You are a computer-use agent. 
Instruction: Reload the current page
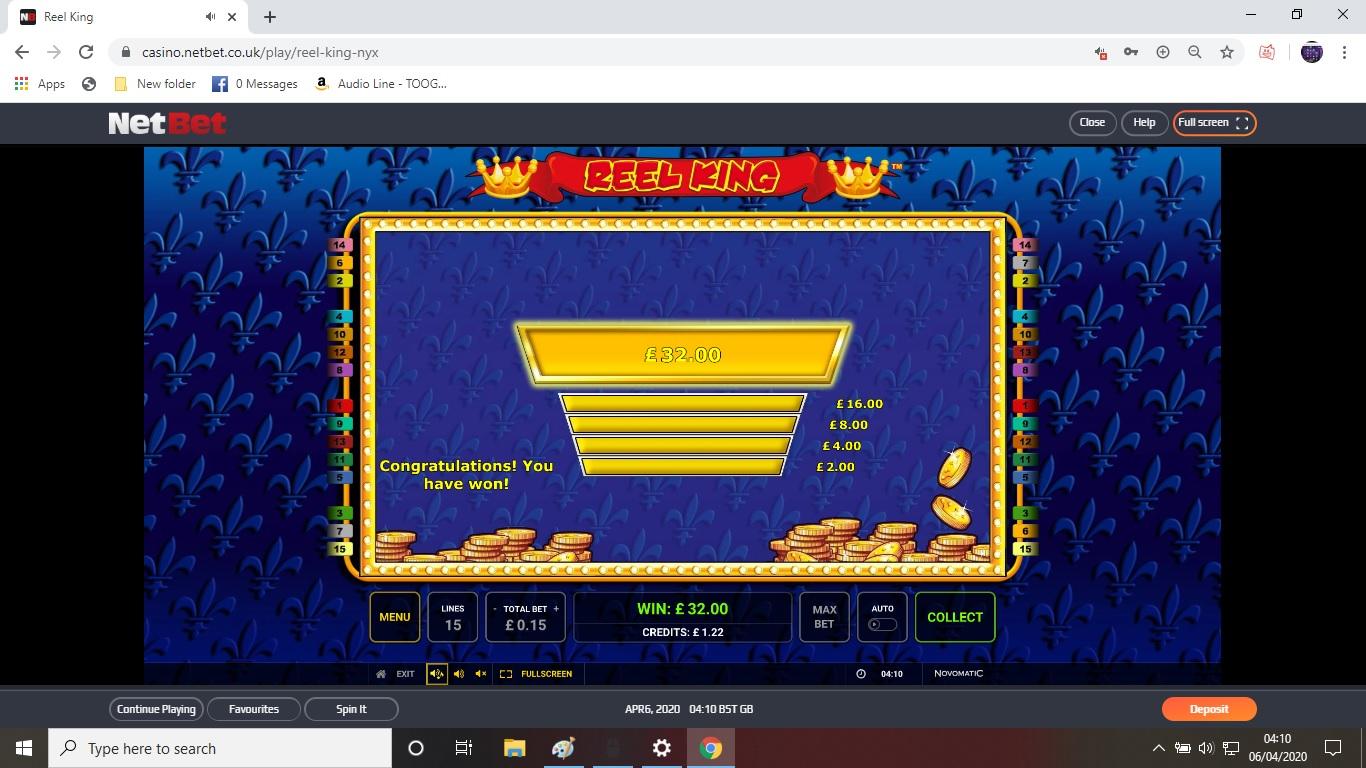coord(86,52)
